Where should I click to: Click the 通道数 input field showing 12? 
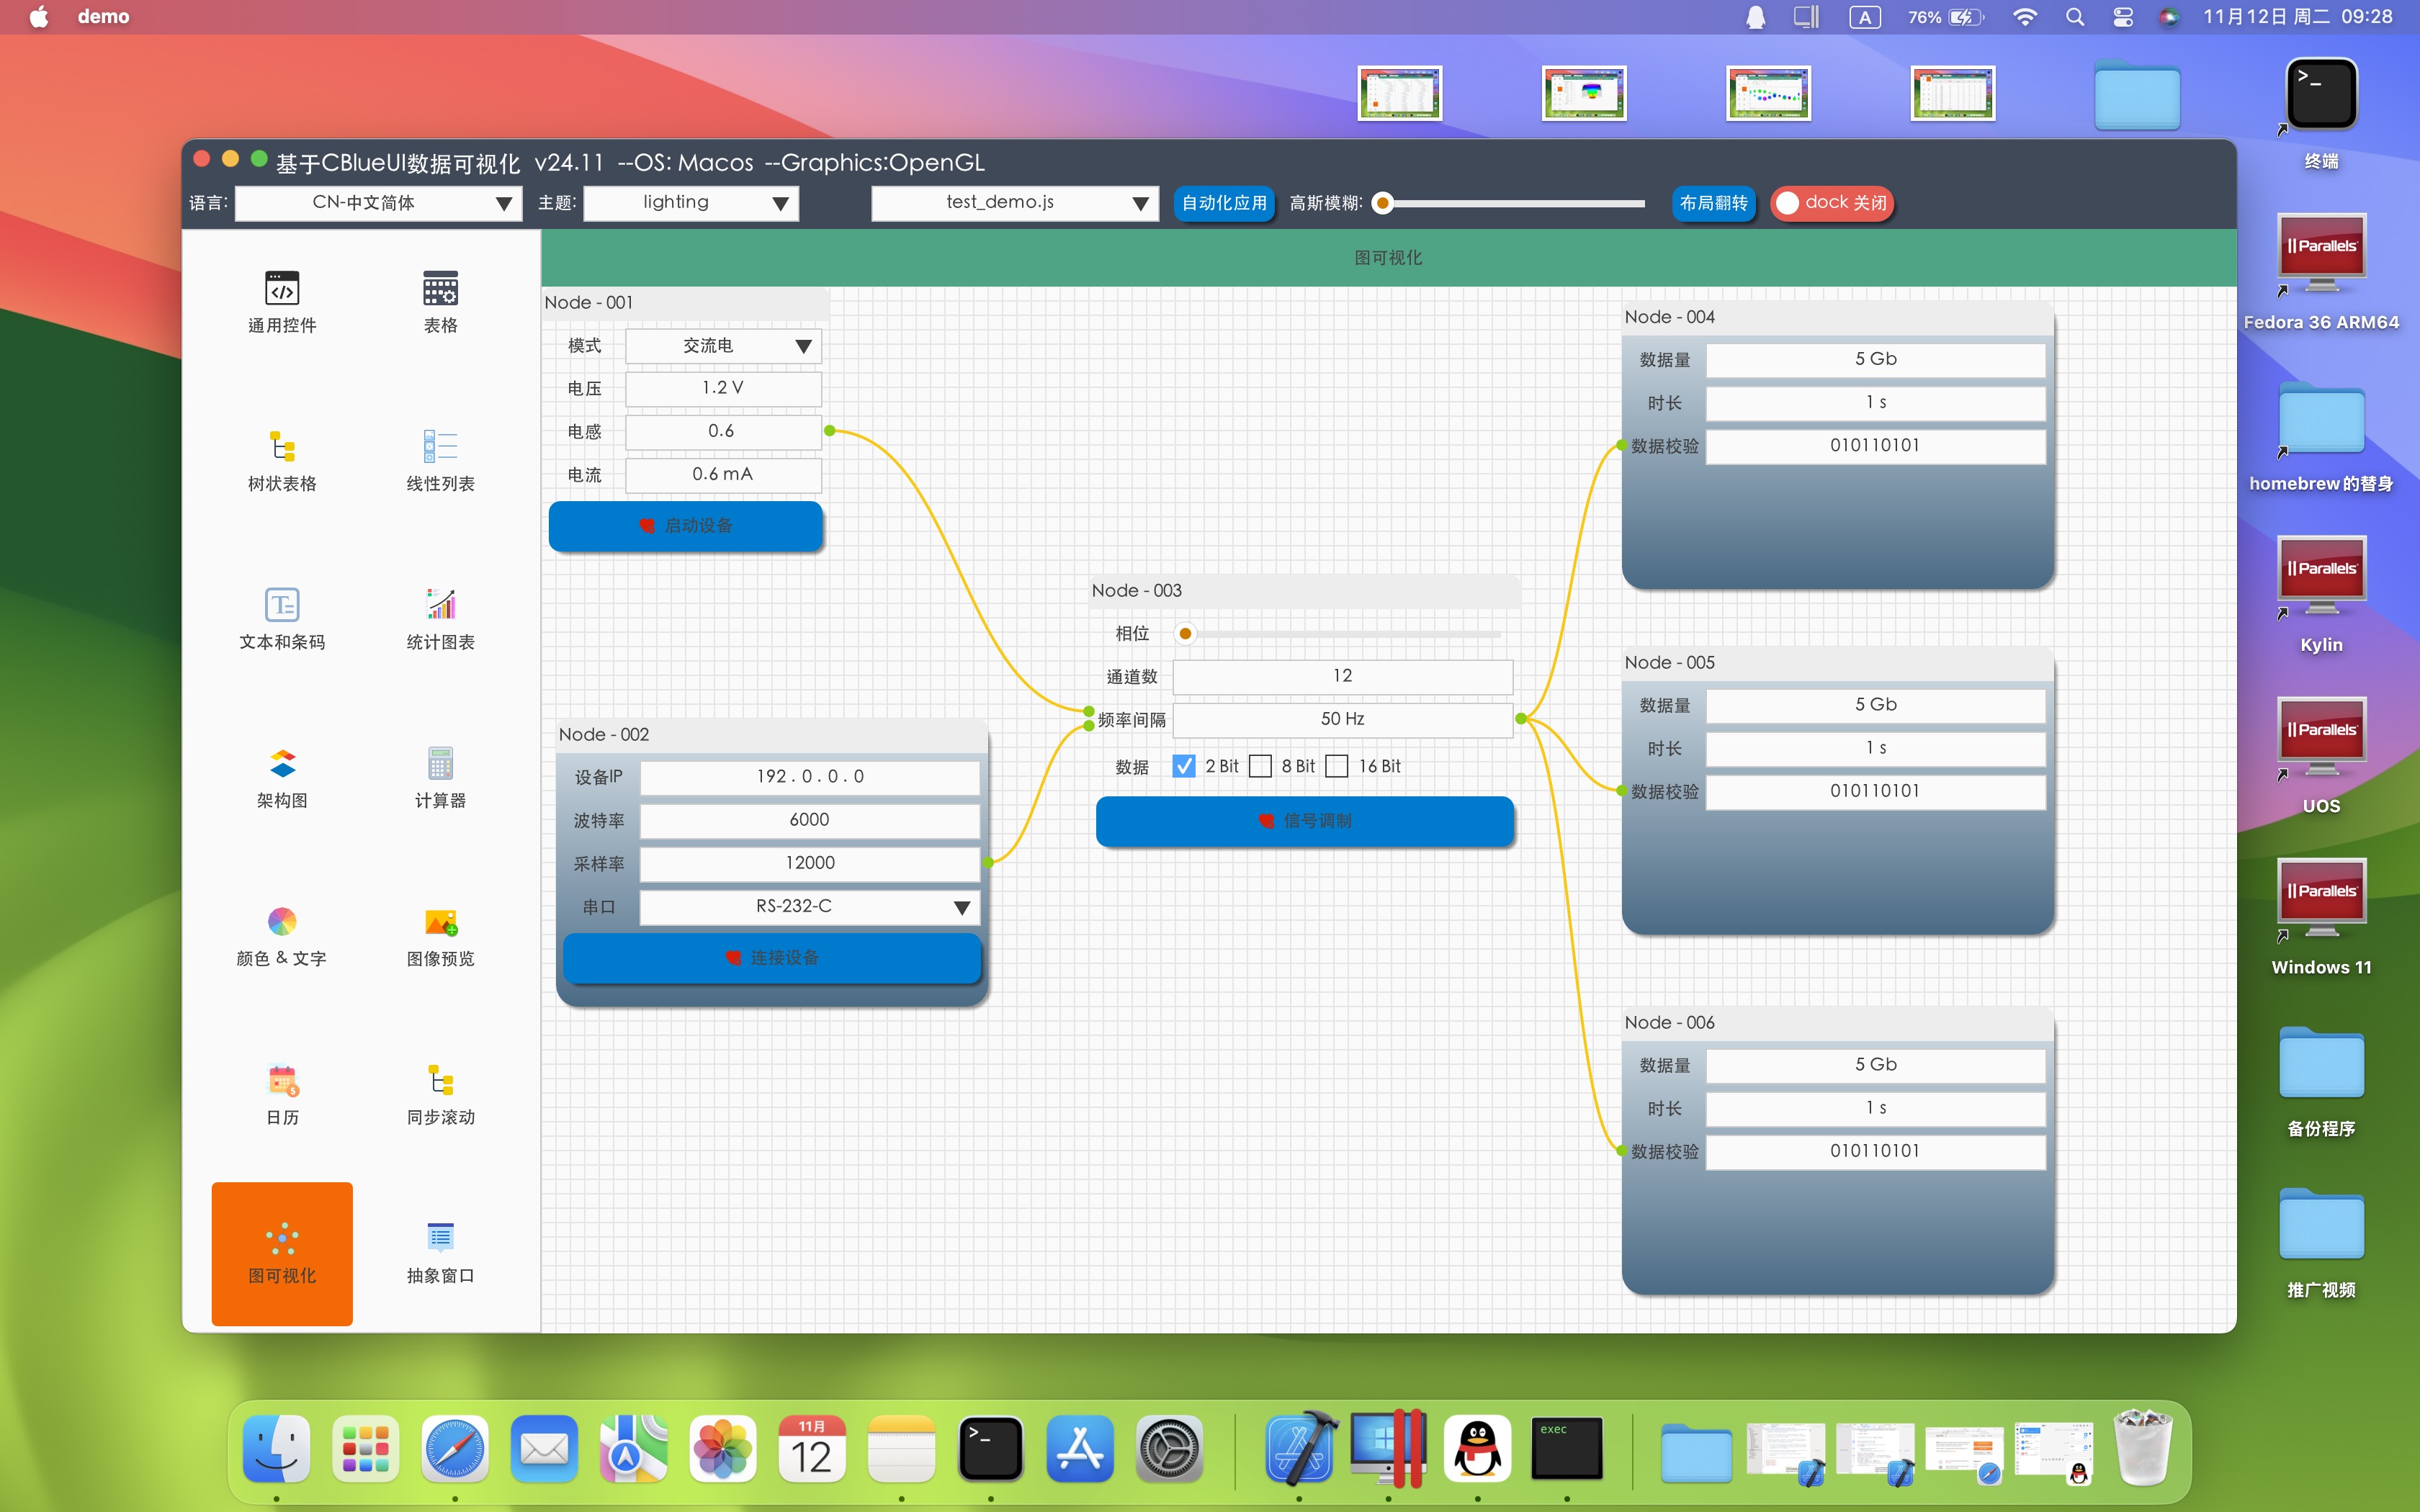(1342, 676)
